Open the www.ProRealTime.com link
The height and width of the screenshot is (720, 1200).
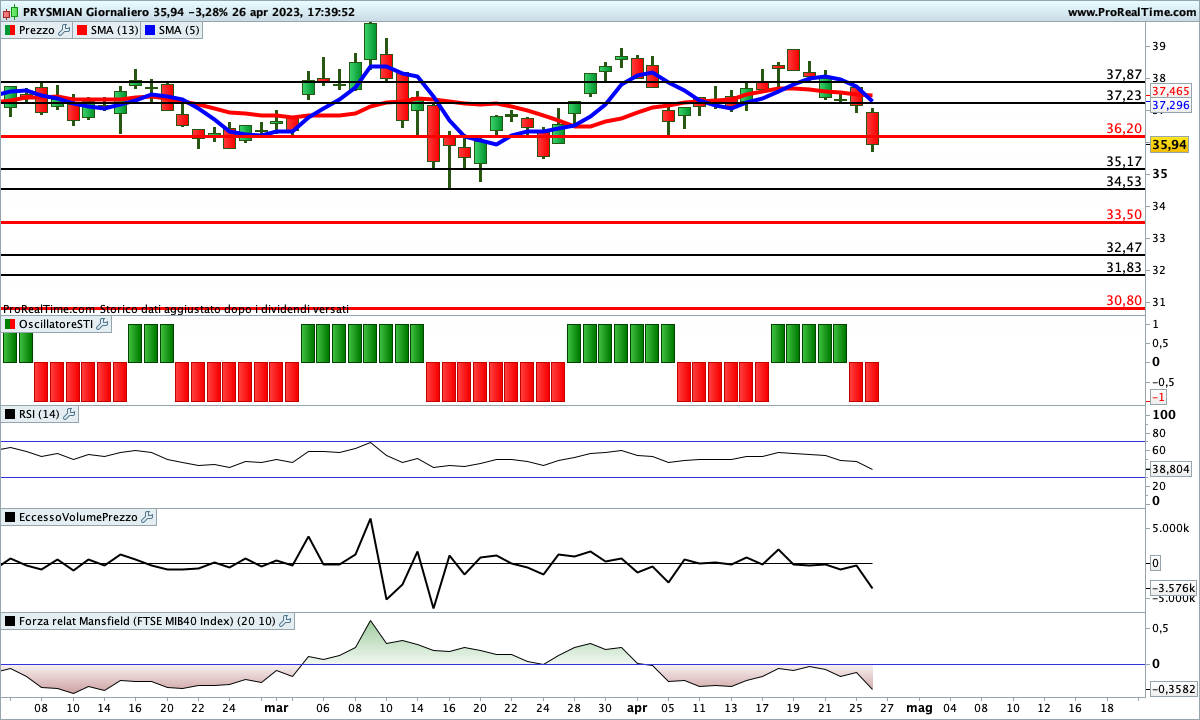click(1131, 12)
